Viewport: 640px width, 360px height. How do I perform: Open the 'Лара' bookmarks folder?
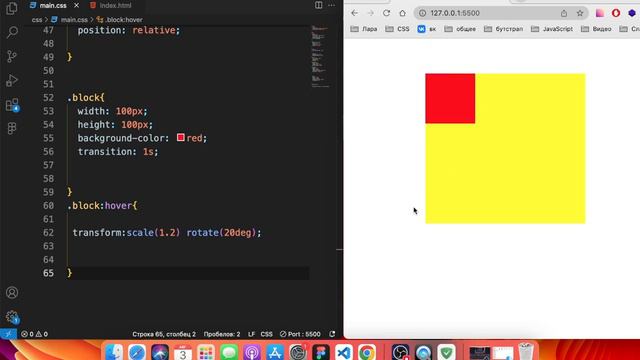[364, 29]
